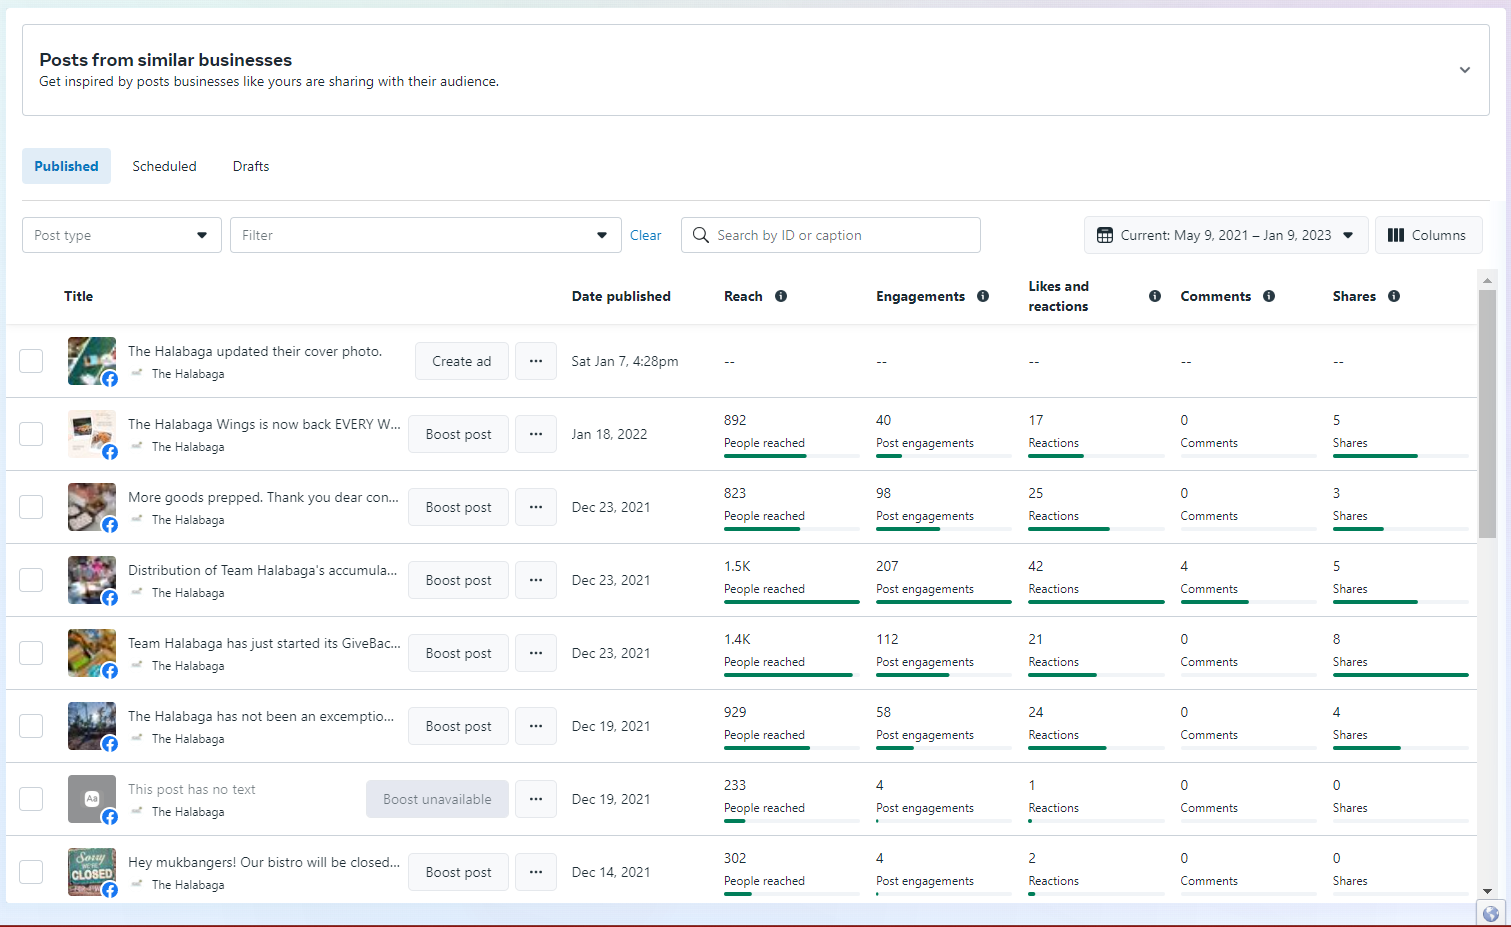Tick checkbox for excemption post
The image size is (1511, 927).
coord(31,726)
